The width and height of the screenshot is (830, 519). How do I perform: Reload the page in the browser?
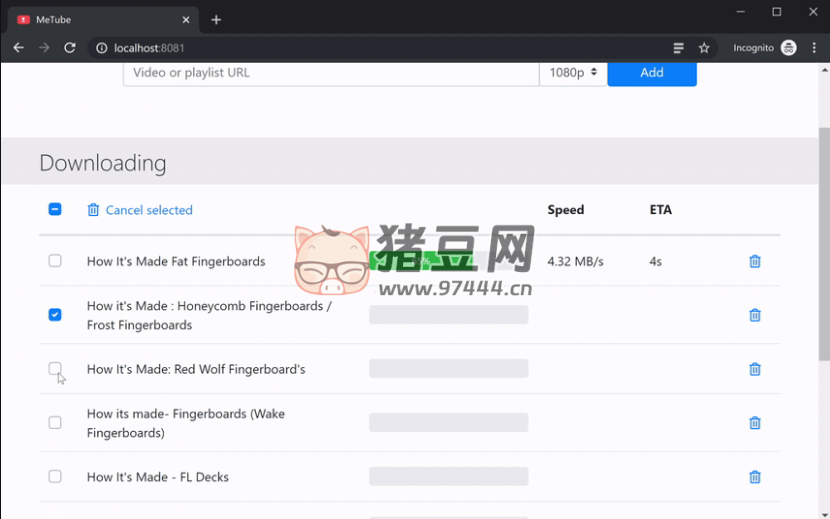pyautogui.click(x=70, y=48)
